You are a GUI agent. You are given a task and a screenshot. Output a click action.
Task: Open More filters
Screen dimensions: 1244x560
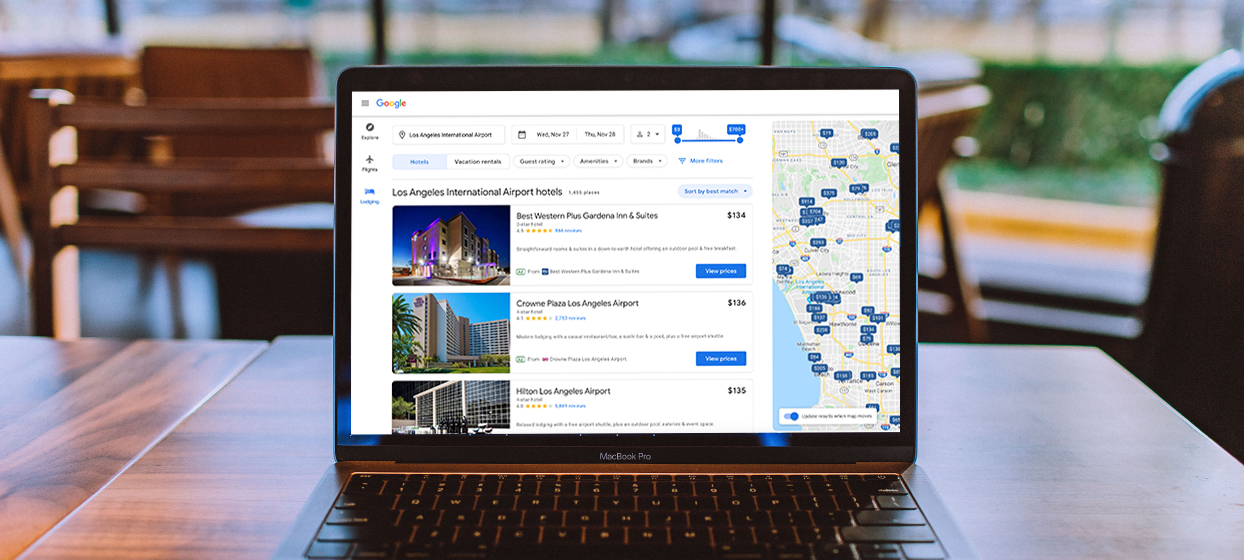point(700,161)
